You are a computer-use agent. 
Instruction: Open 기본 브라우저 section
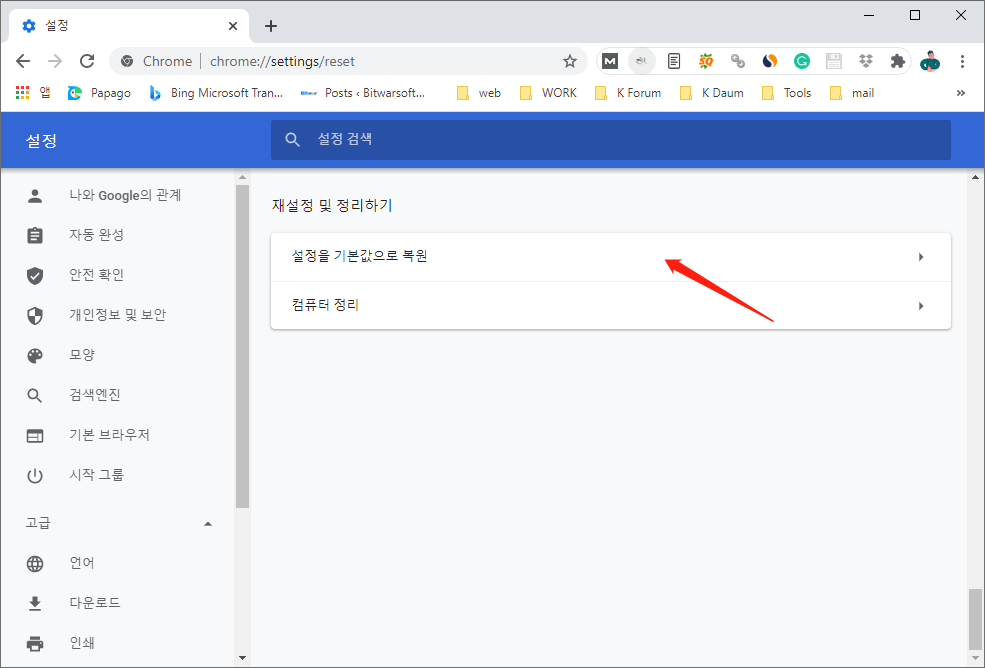point(117,435)
